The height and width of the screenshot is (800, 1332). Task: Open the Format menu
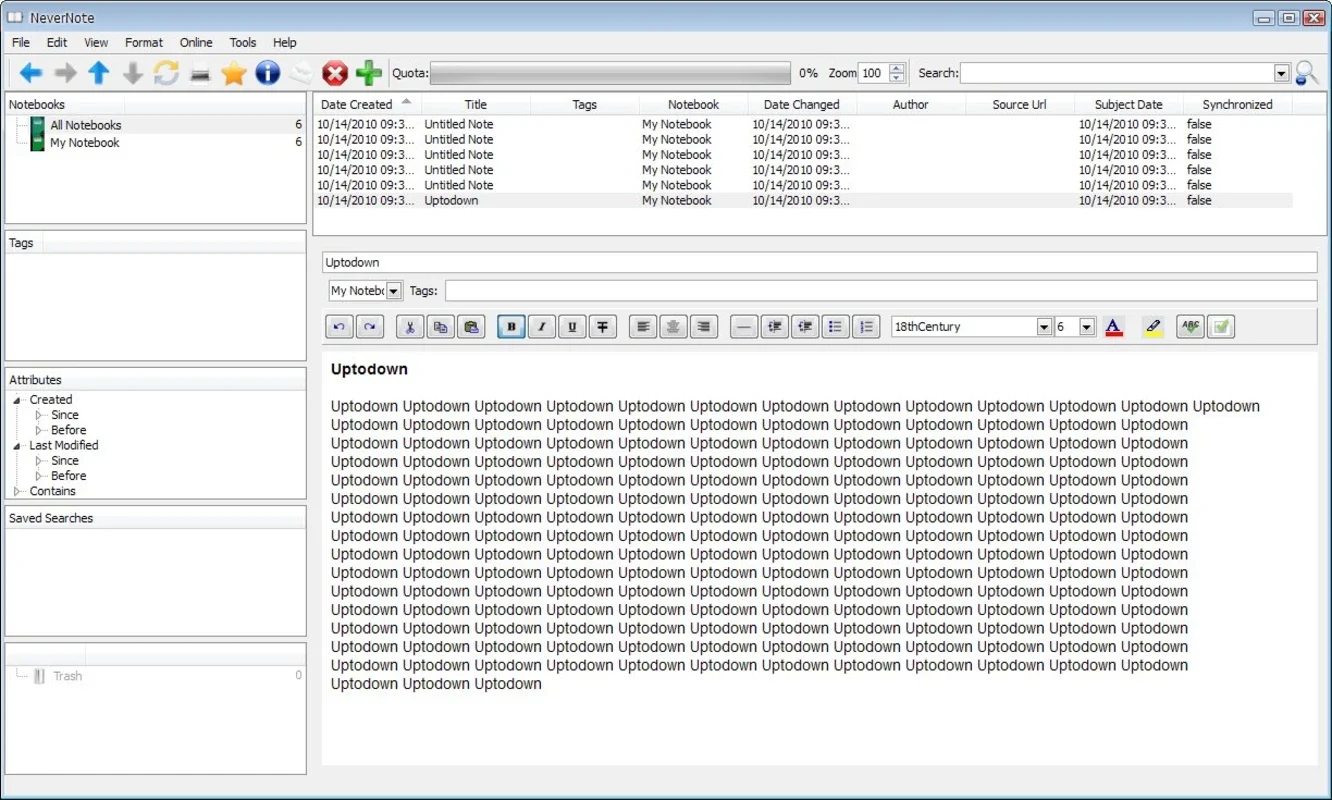point(144,42)
